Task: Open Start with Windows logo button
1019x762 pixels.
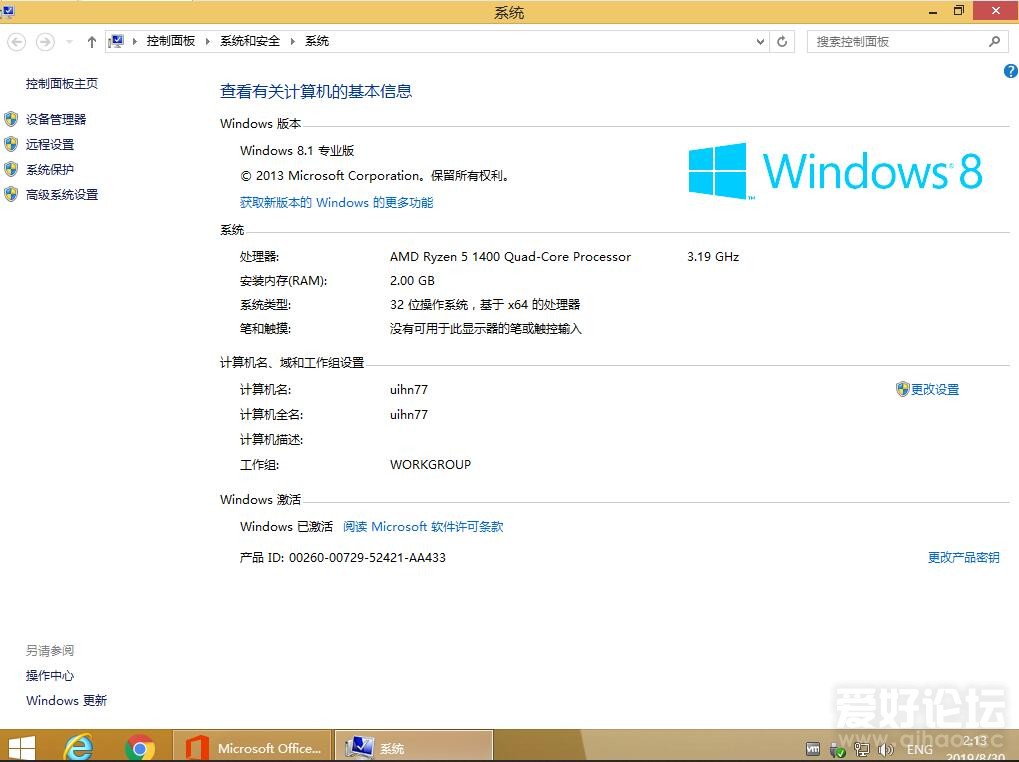Action: pos(21,748)
